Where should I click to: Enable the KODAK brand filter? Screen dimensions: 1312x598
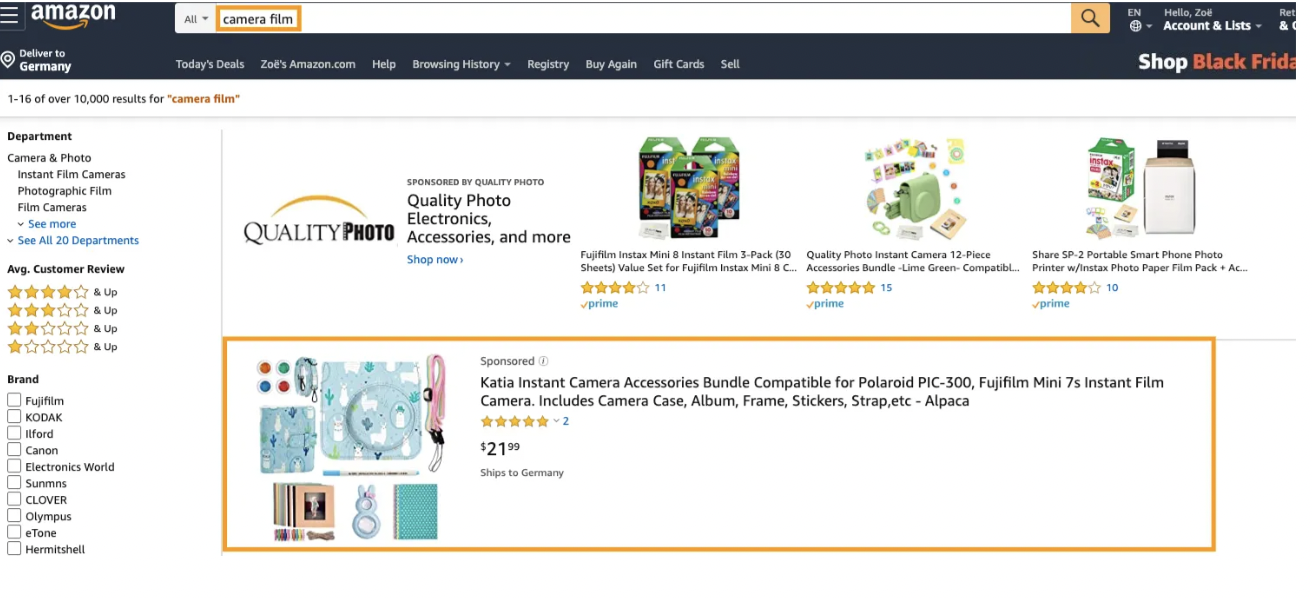(14, 417)
